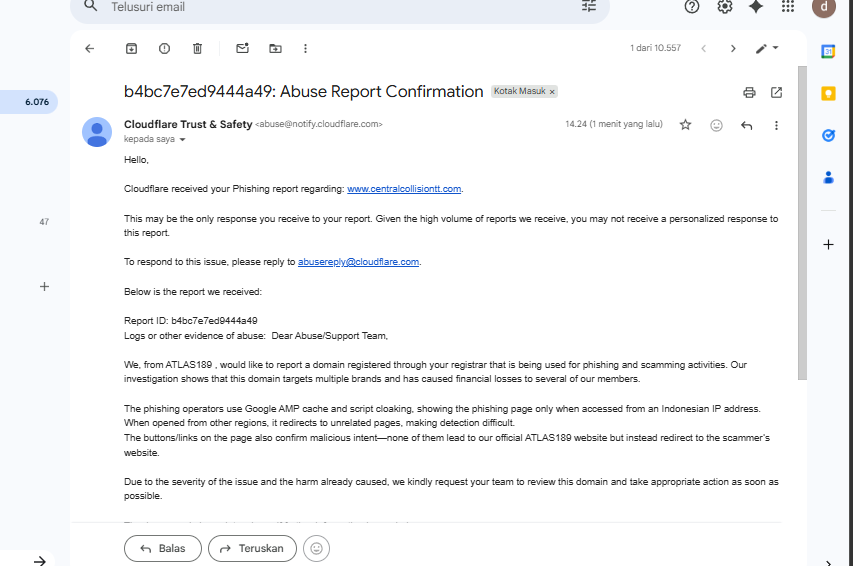
Task: Show newer email with previous arrow
Action: pyautogui.click(x=703, y=48)
